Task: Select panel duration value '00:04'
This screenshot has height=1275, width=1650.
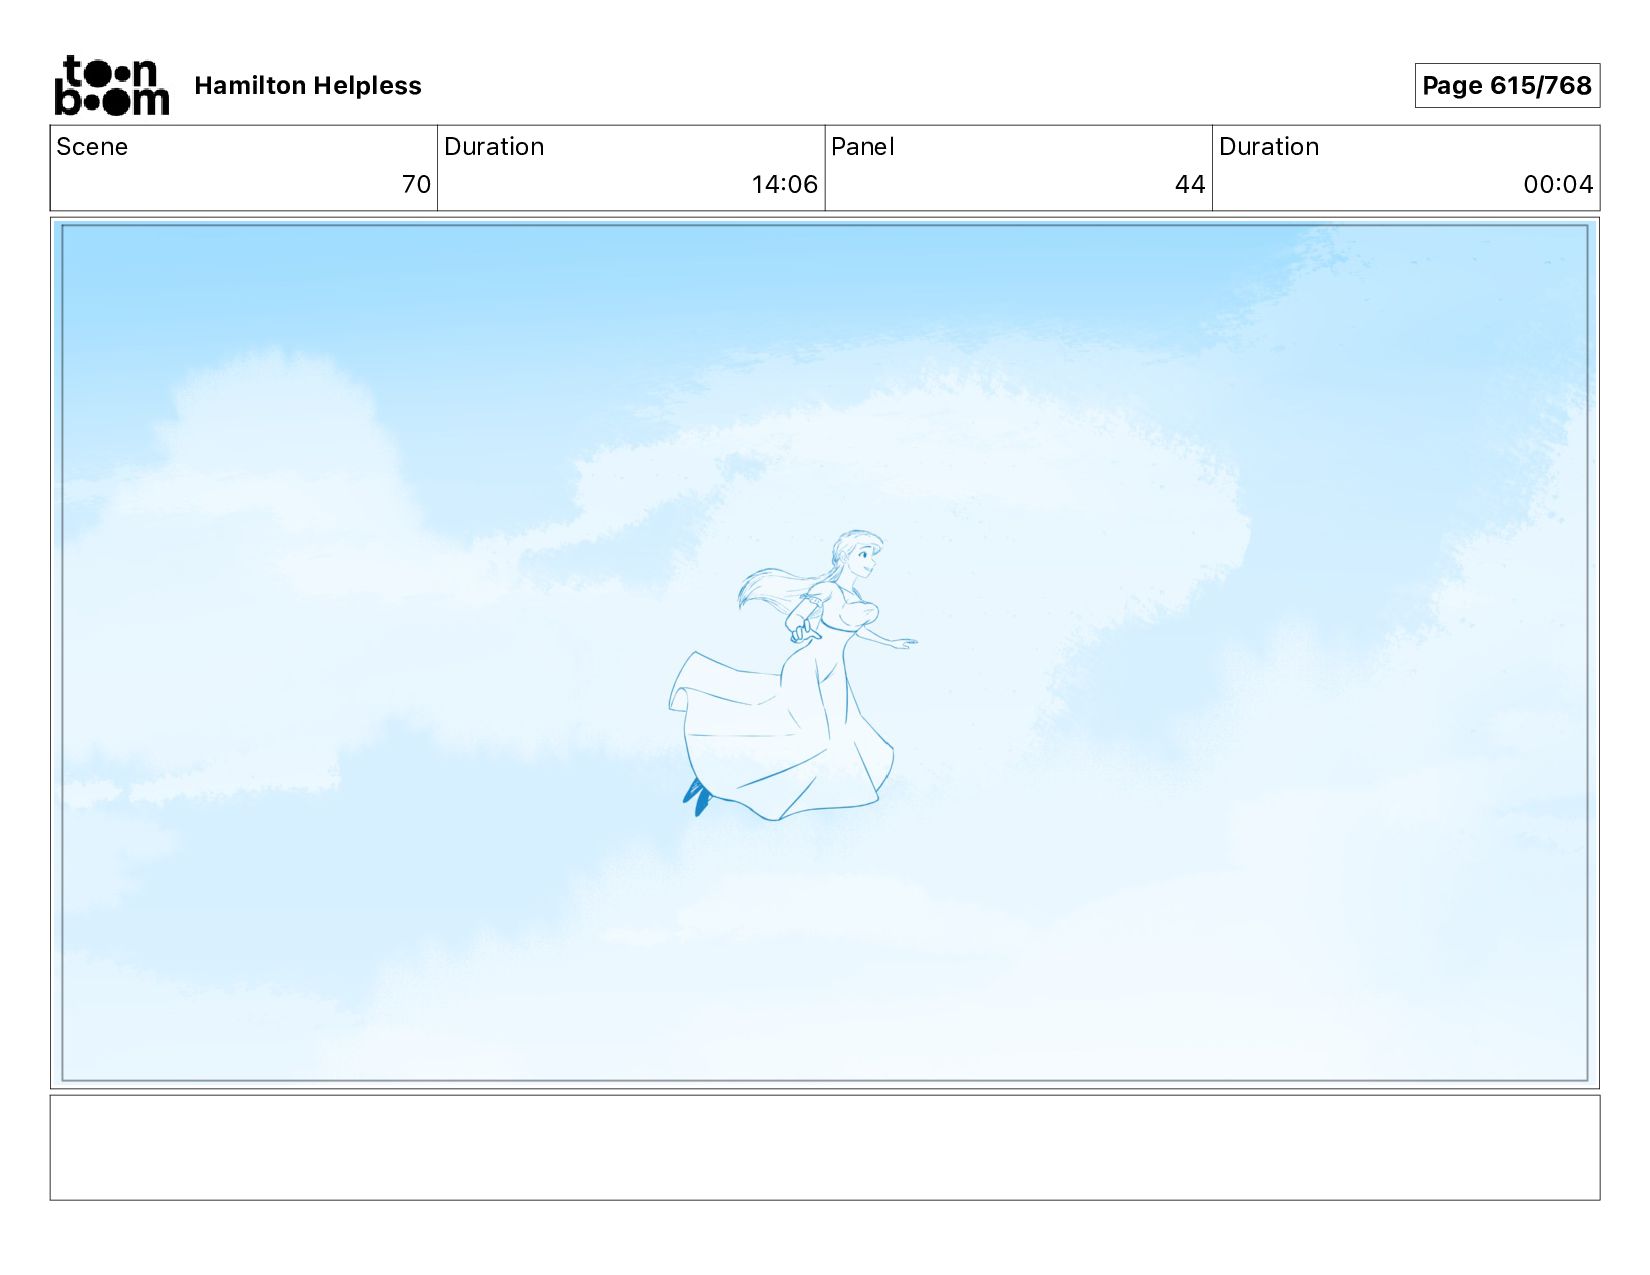Action: tap(1558, 185)
